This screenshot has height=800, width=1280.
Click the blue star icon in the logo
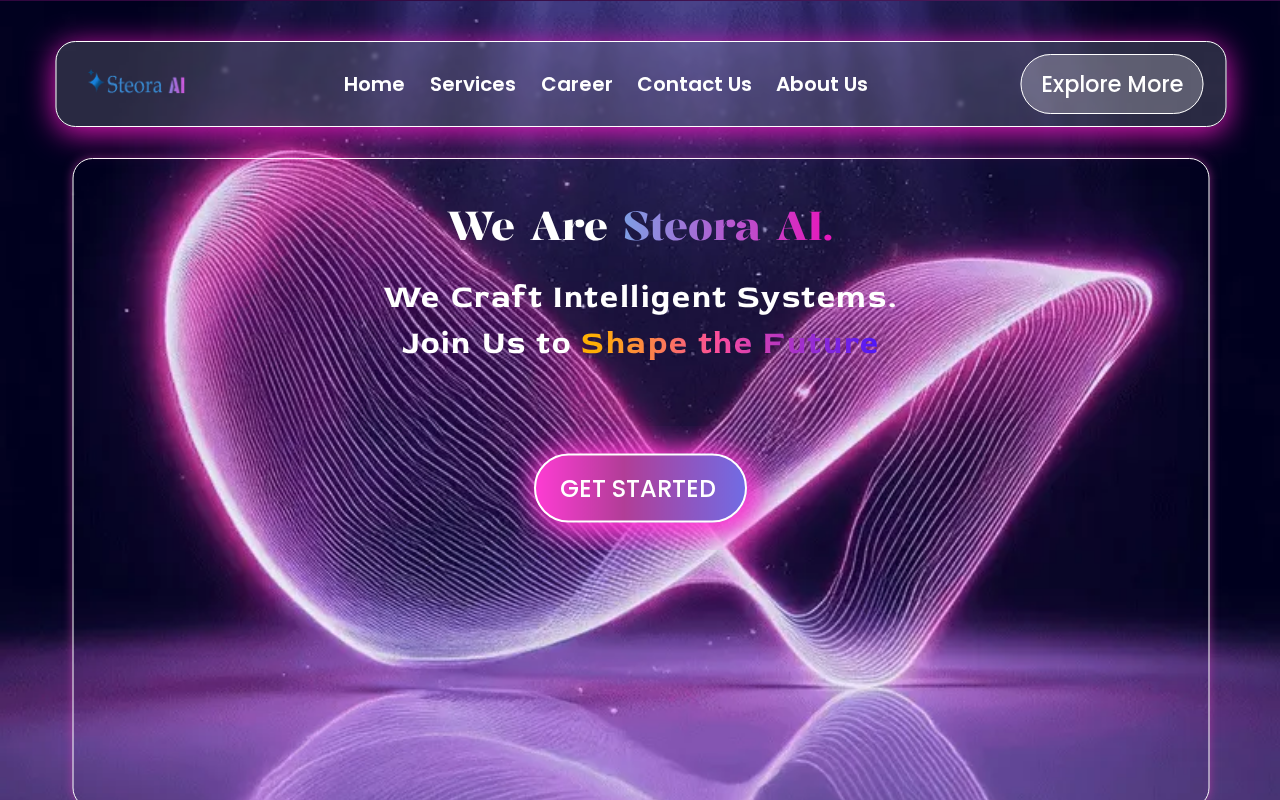[x=96, y=82]
